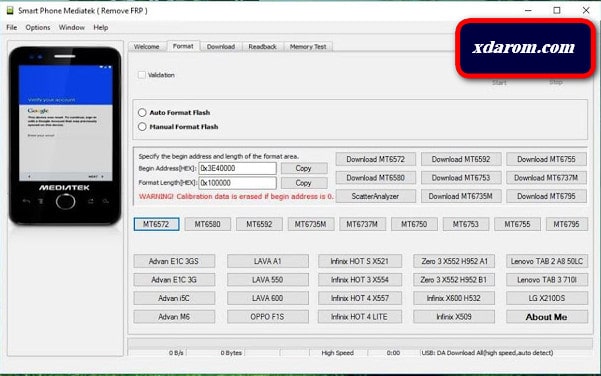This screenshot has width=601, height=376.
Task: Select the MT6592 chipset button
Action: [259, 224]
